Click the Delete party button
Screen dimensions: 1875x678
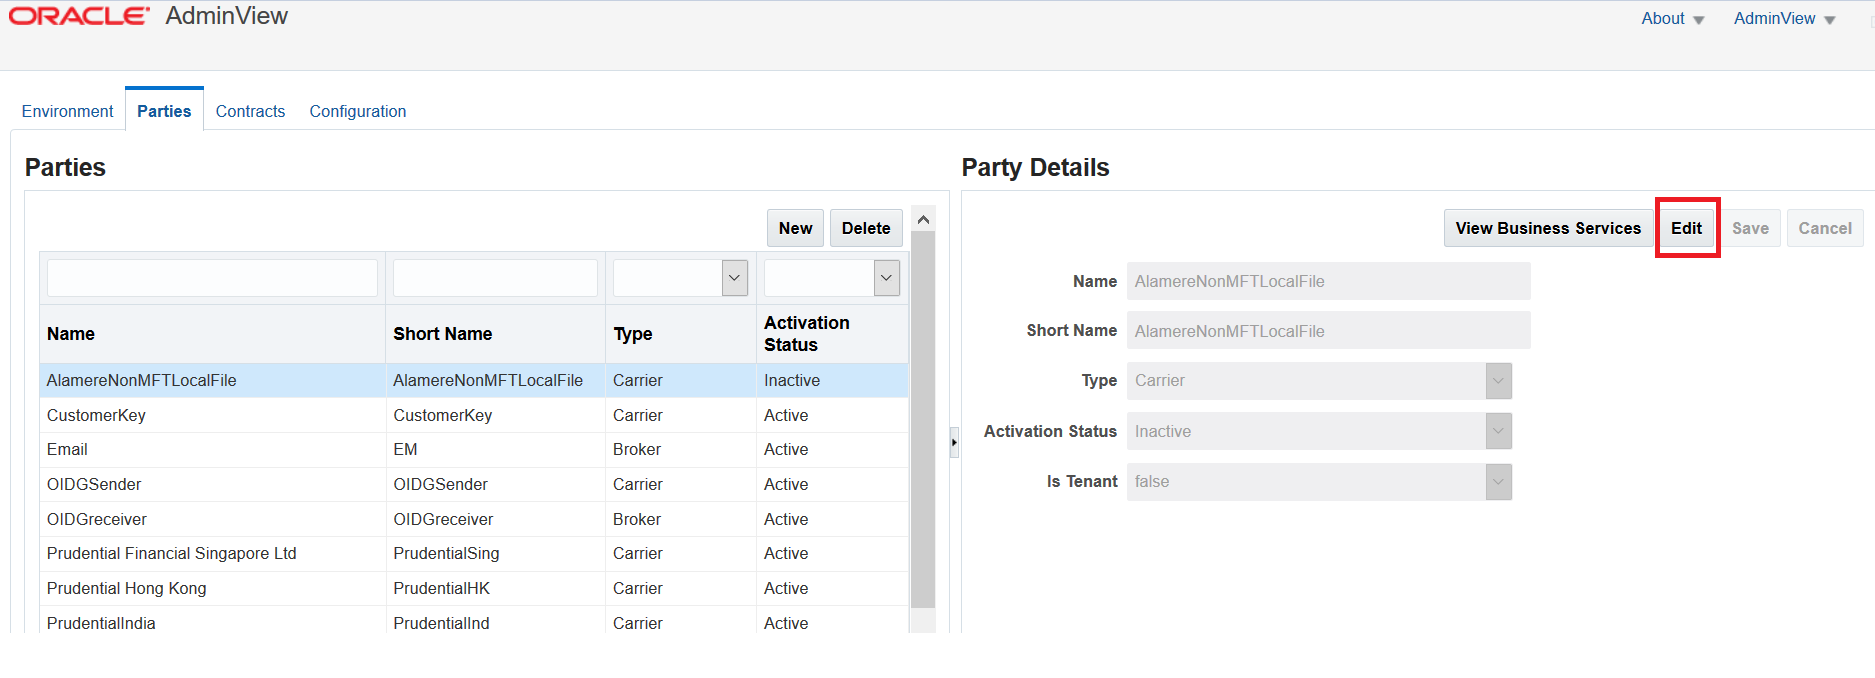tap(866, 228)
